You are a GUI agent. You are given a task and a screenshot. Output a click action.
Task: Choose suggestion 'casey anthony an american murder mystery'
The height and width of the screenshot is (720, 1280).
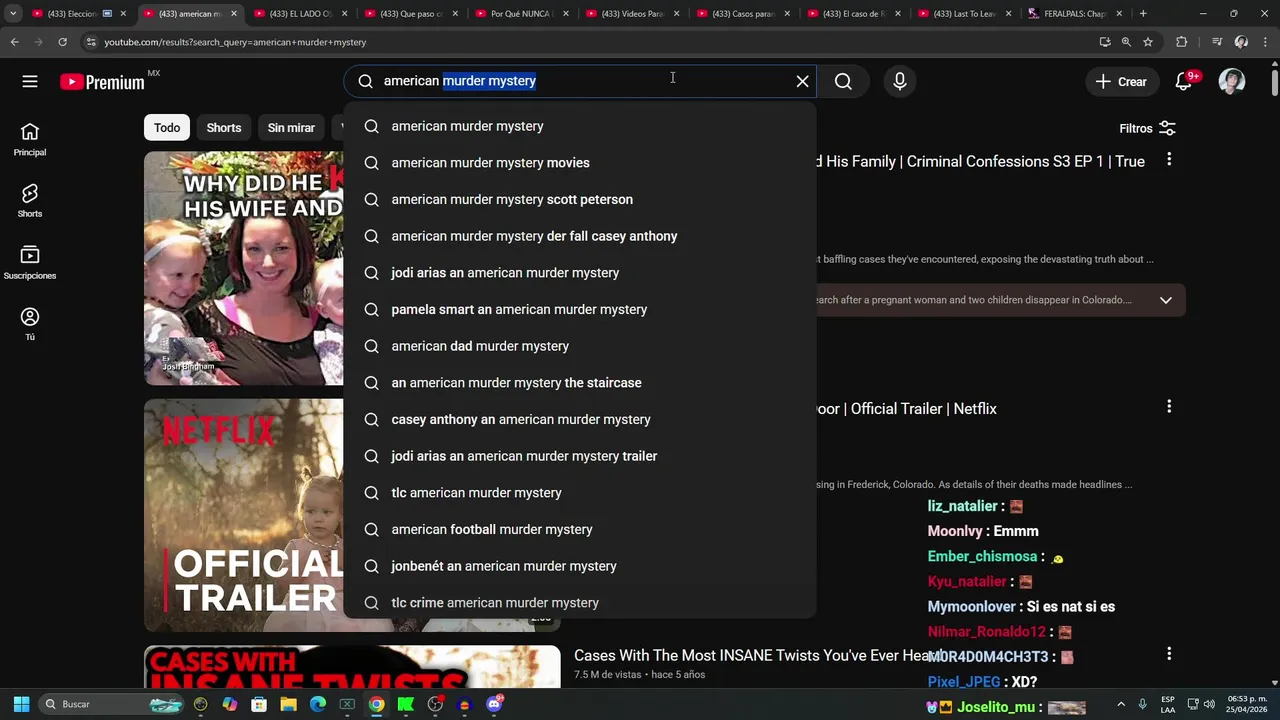pyautogui.click(x=580, y=419)
